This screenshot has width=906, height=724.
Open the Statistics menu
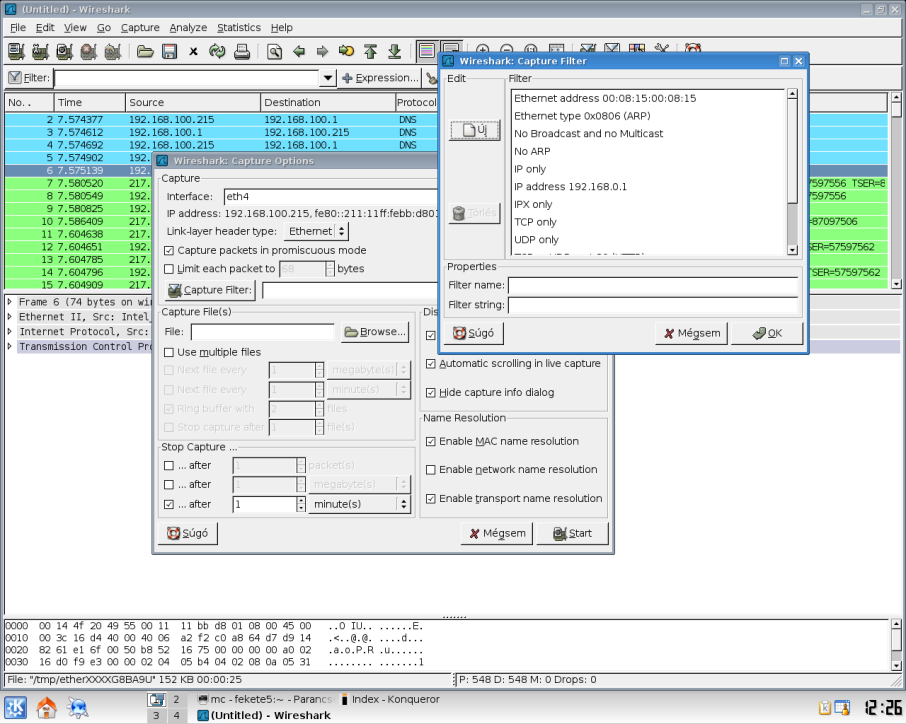[239, 27]
